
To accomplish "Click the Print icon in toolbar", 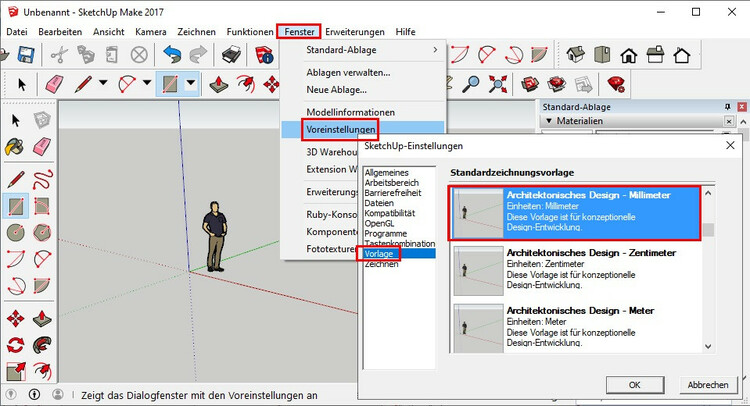I will 232,55.
